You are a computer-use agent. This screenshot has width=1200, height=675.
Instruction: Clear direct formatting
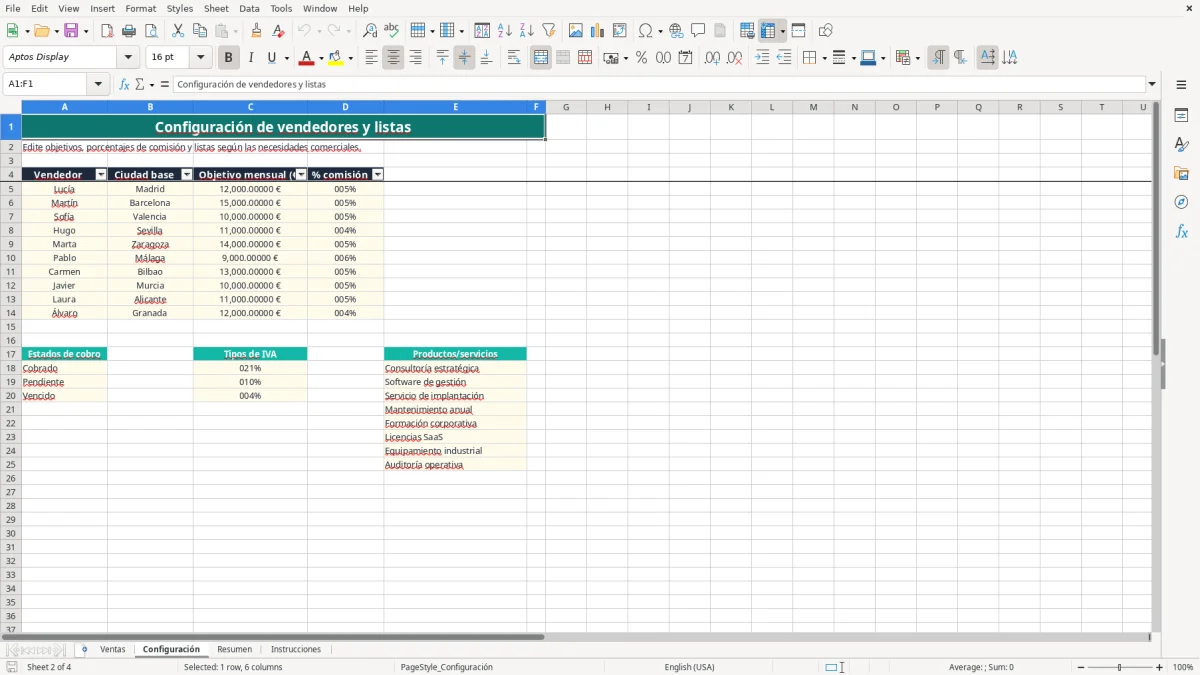tap(279, 31)
